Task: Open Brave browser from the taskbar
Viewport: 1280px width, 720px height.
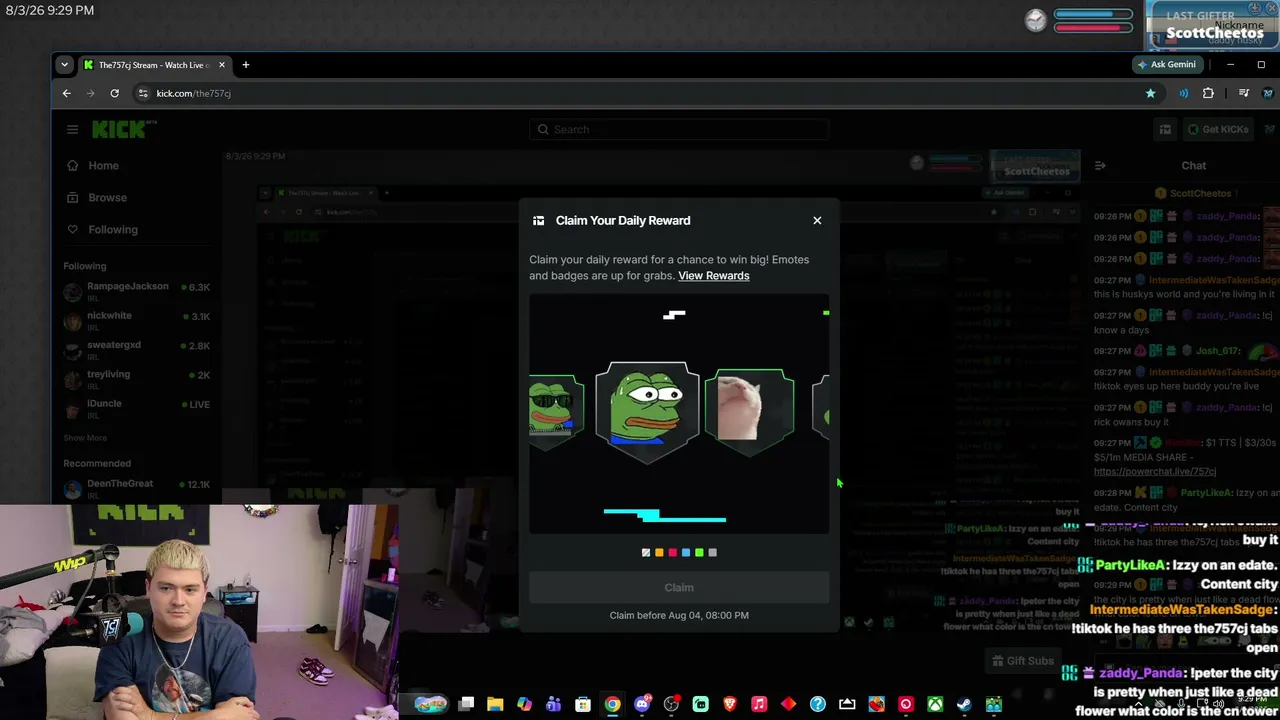Action: (x=730, y=704)
